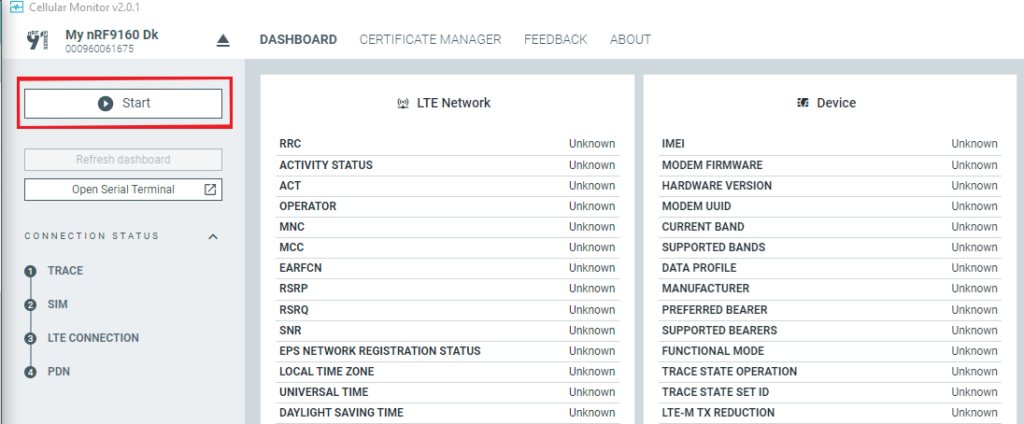Click the play icon inside Start button

[x=106, y=103]
